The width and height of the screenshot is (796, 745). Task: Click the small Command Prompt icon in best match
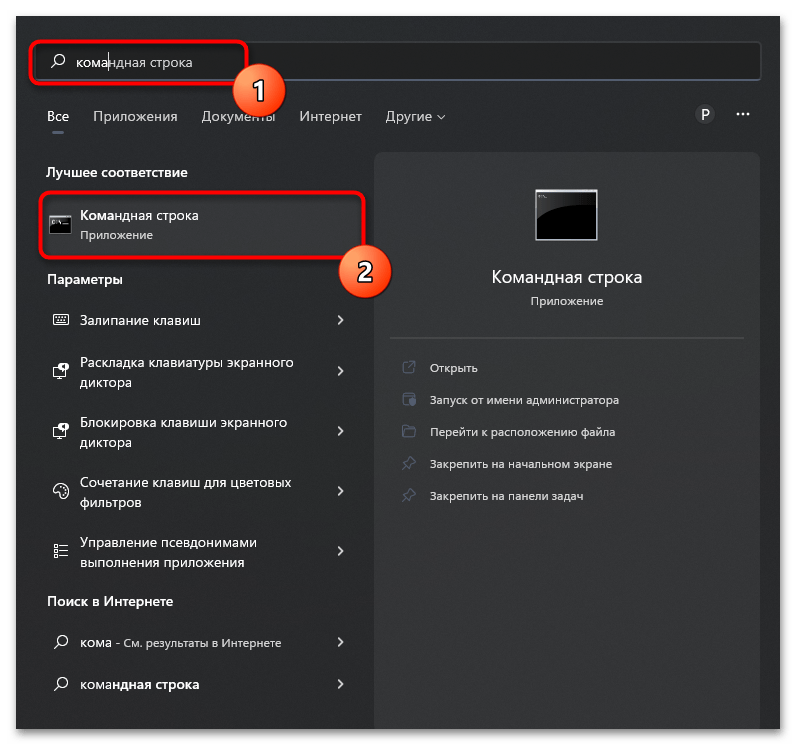click(x=60, y=225)
